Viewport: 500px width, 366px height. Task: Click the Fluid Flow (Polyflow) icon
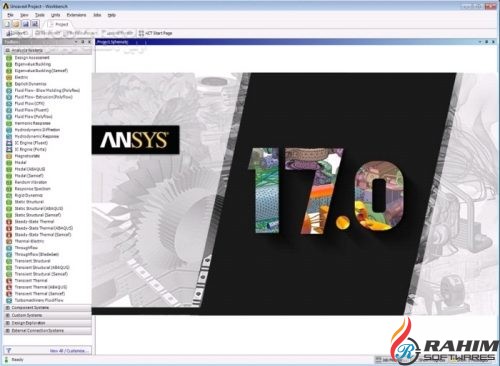[x=9, y=117]
